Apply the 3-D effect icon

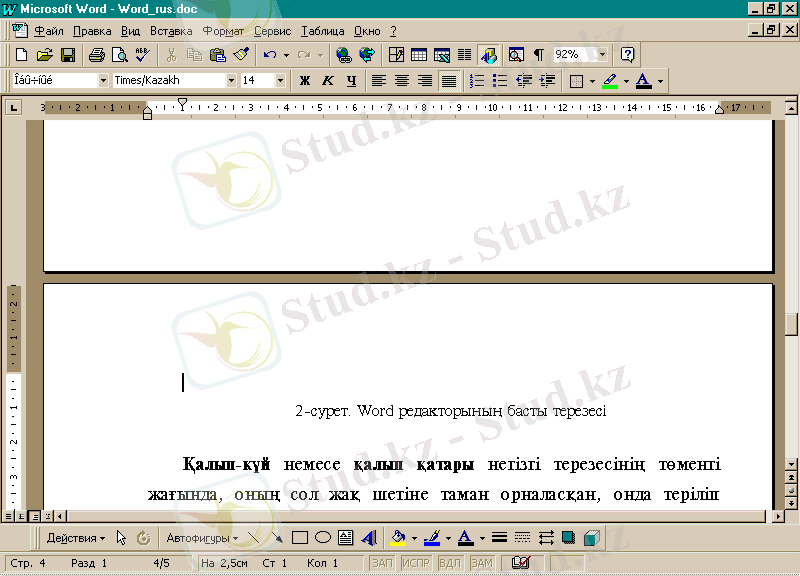tap(591, 538)
